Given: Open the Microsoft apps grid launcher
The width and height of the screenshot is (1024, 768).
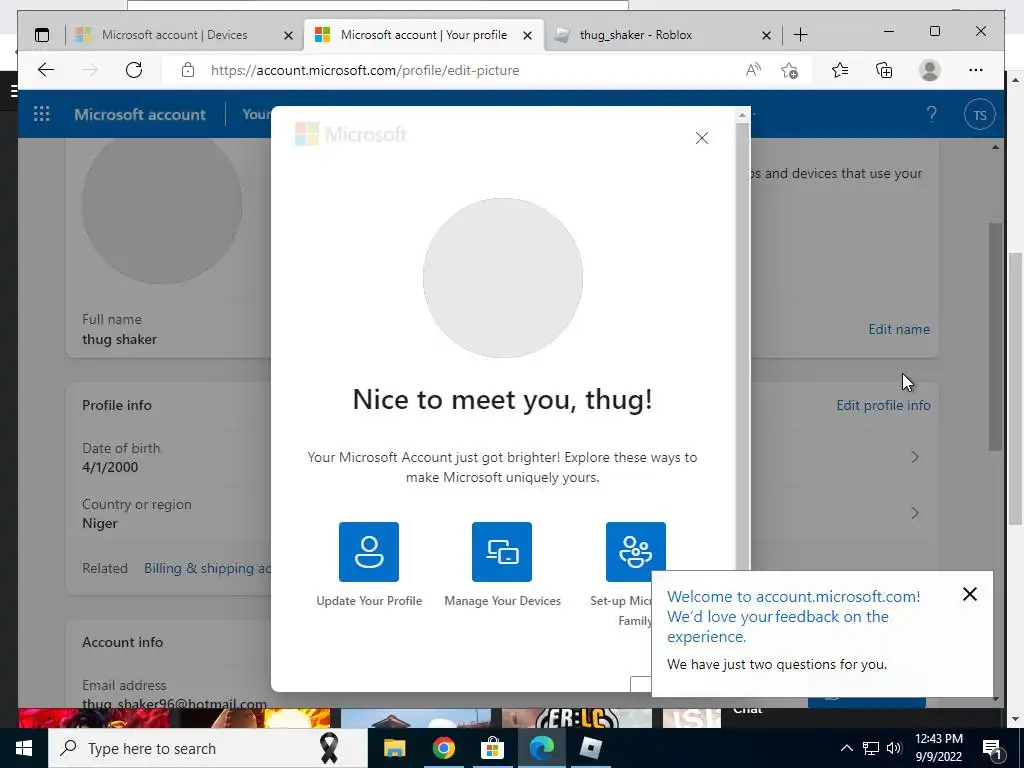Looking at the screenshot, I should (x=42, y=114).
